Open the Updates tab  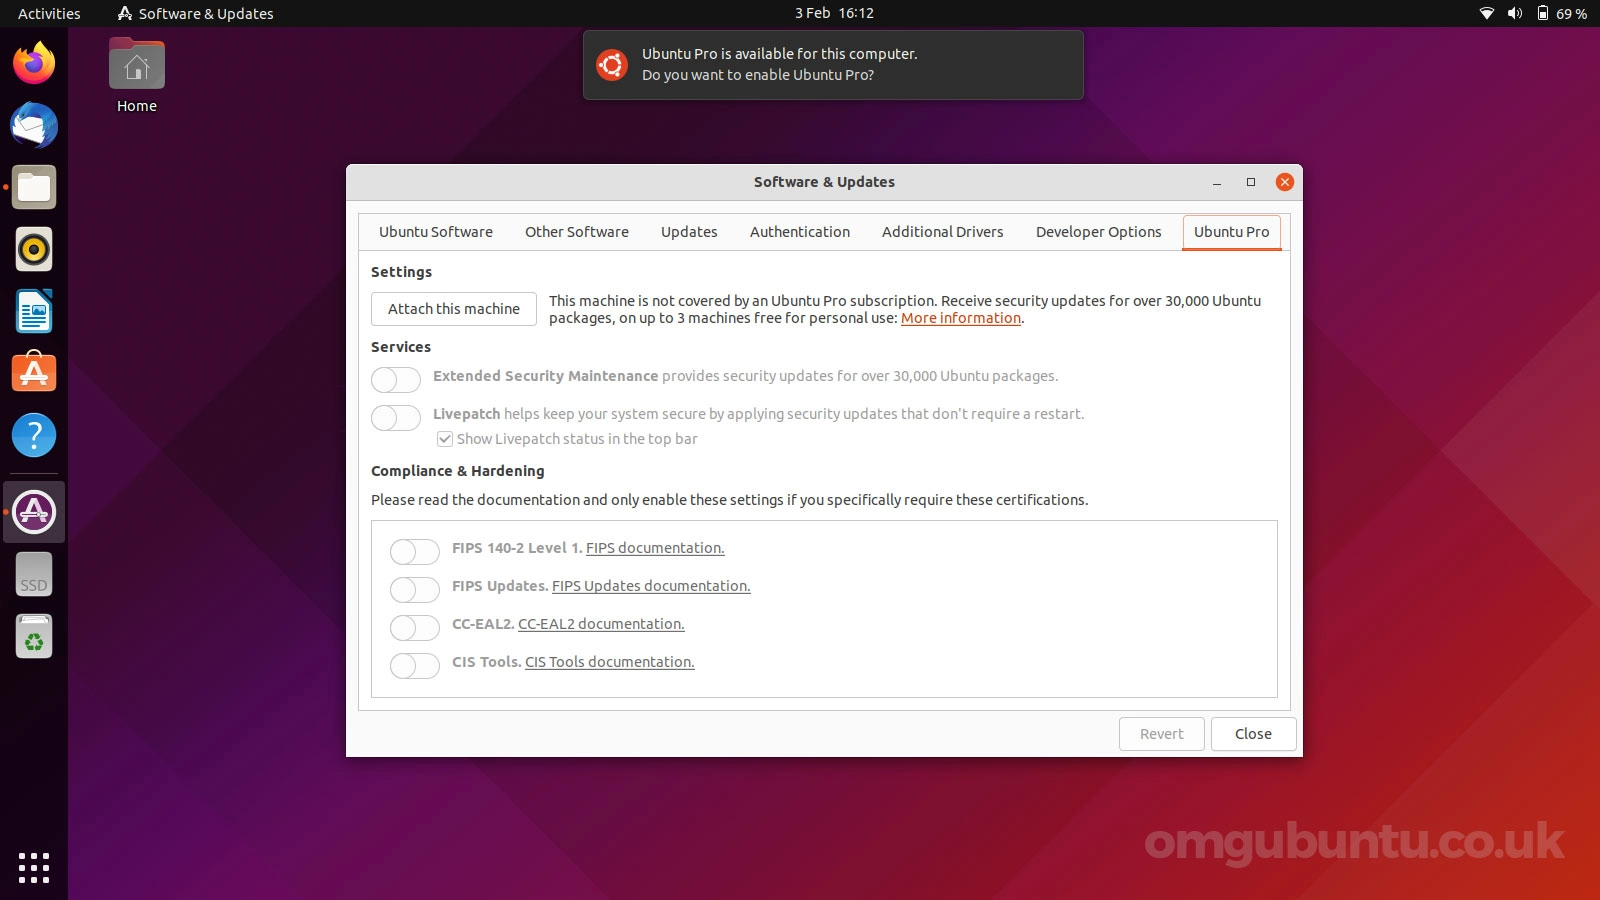pyautogui.click(x=689, y=232)
